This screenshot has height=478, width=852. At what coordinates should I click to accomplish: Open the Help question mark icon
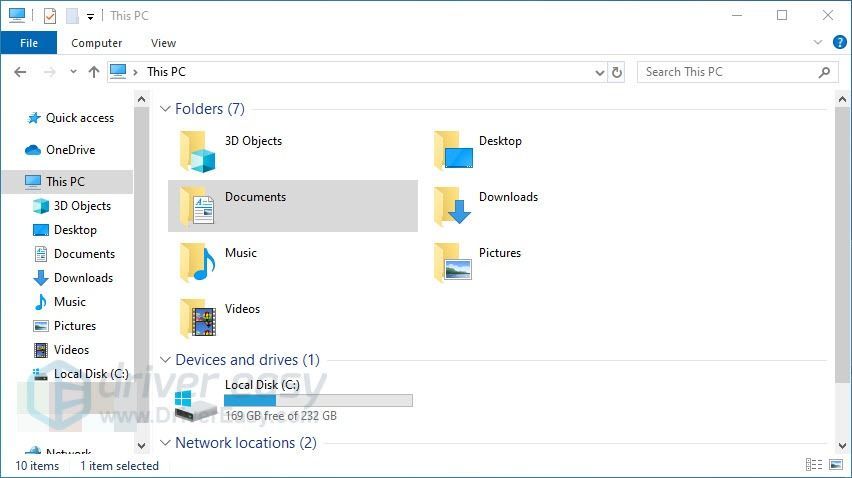[x=840, y=42]
